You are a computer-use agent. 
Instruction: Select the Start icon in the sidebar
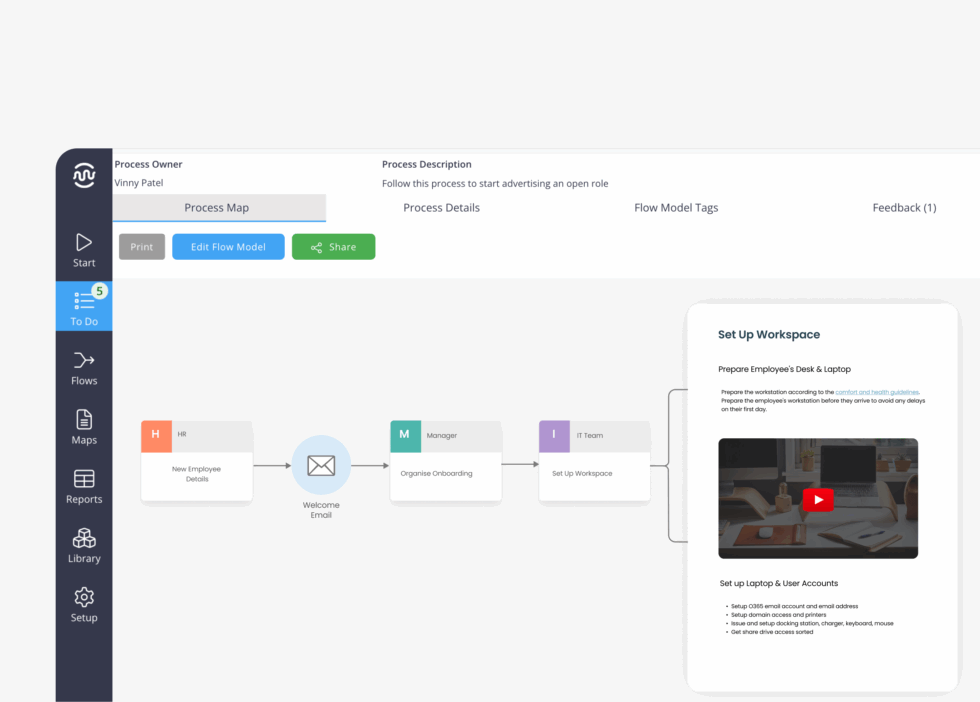pos(83,244)
